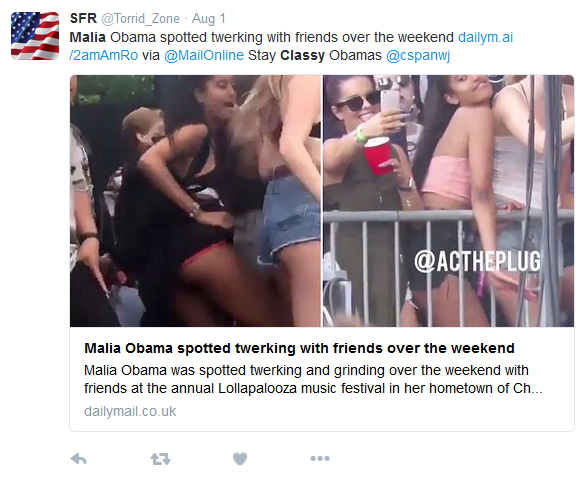
Task: Open the bold link card headline
Action: pos(299,348)
